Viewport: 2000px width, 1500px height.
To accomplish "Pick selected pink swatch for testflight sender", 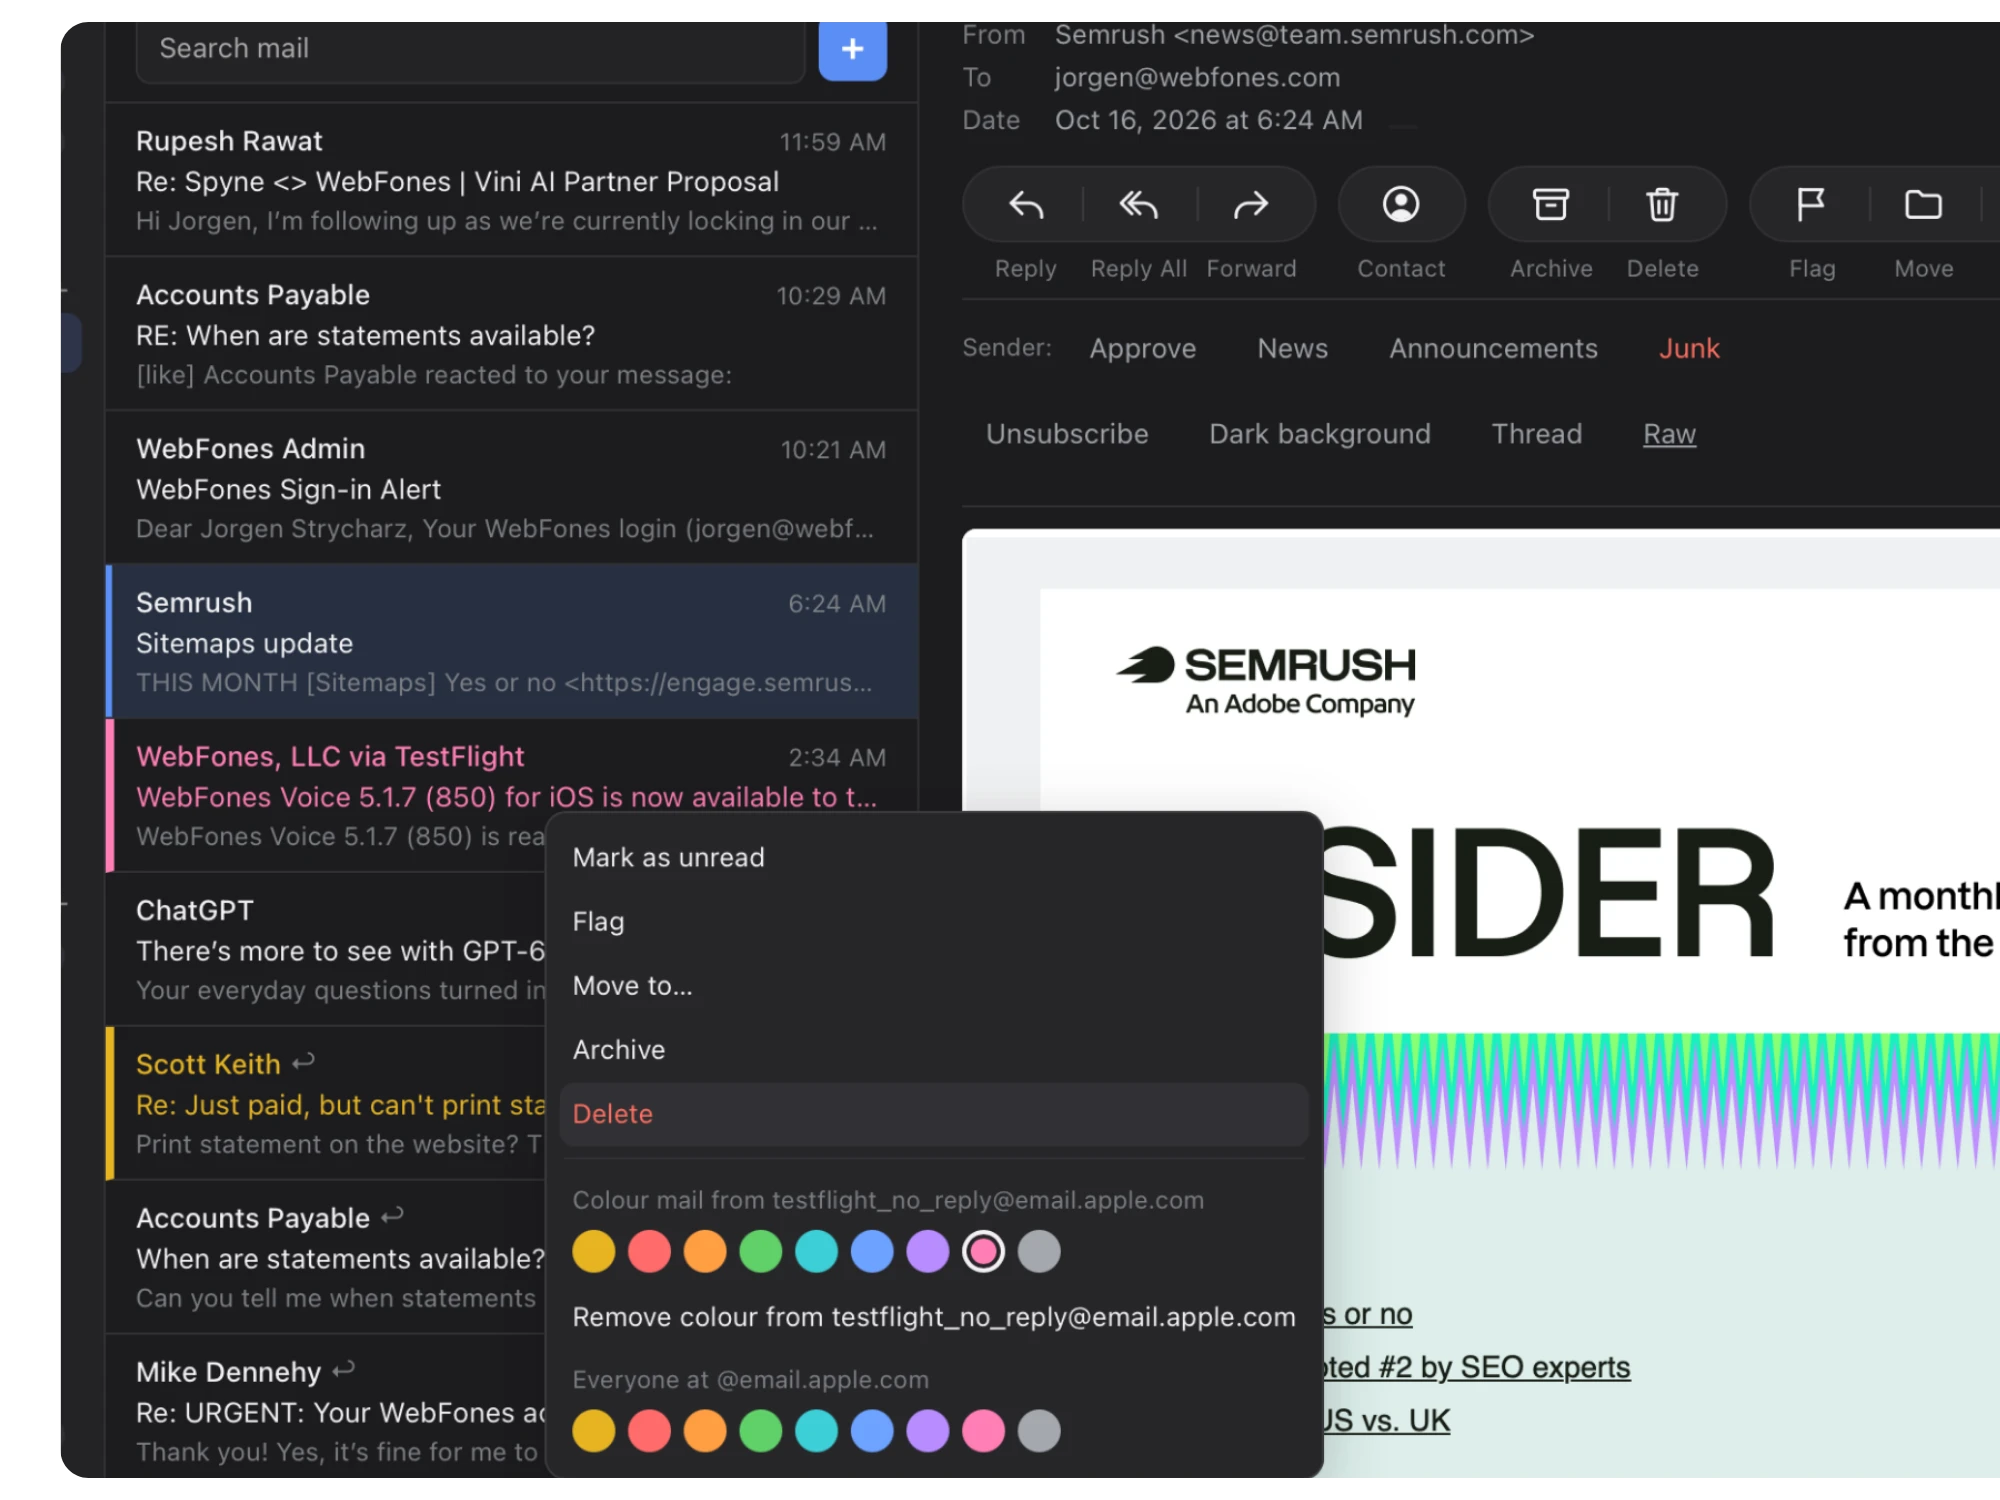I will click(983, 1251).
